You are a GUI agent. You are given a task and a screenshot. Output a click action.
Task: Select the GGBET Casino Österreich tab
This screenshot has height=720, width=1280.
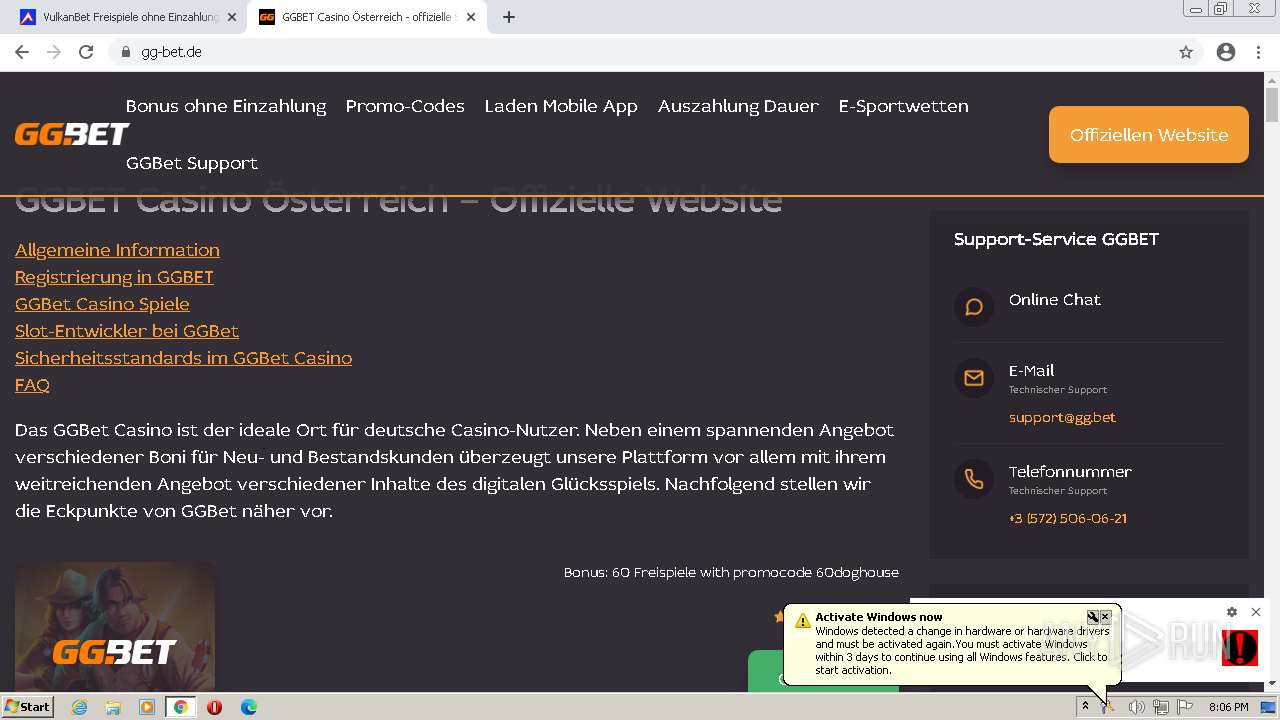click(366, 17)
